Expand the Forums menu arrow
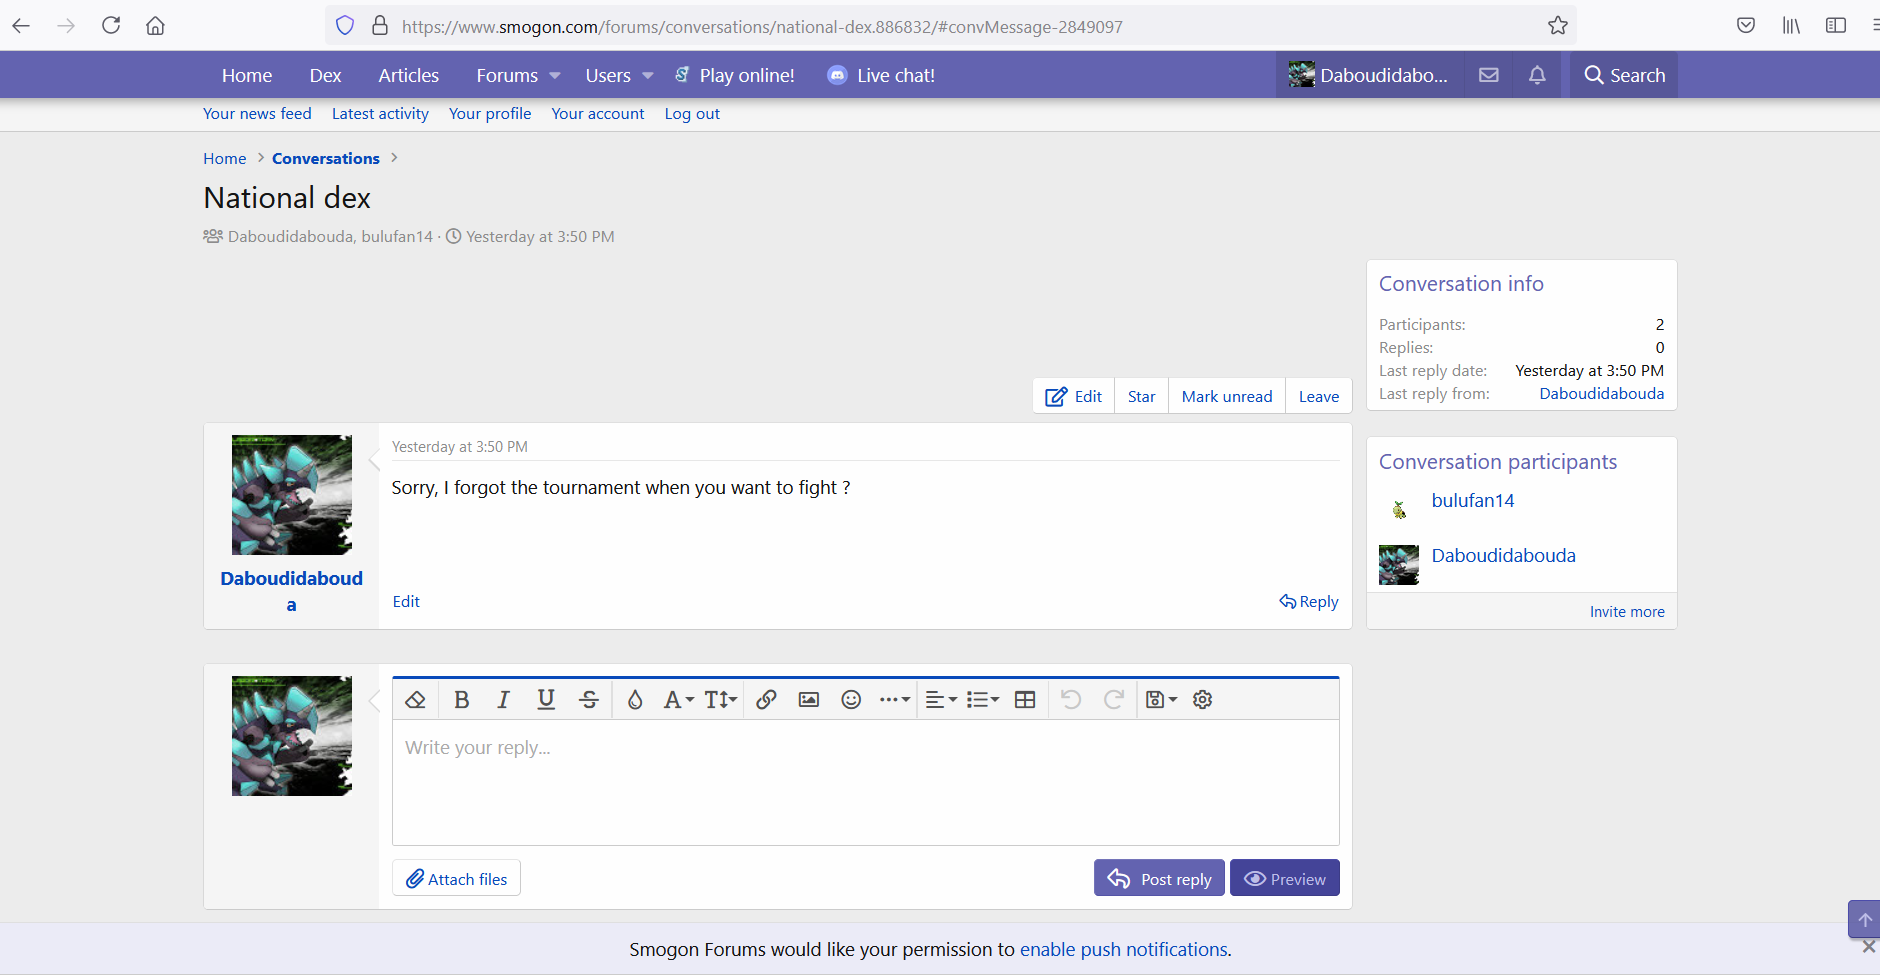Screen dimensions: 1880x975 [555, 76]
